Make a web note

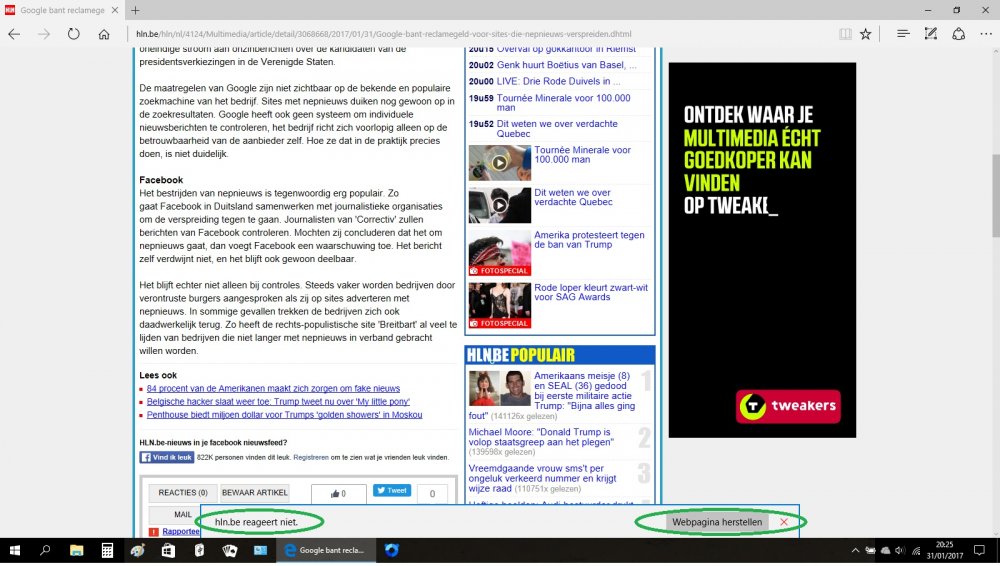point(930,34)
